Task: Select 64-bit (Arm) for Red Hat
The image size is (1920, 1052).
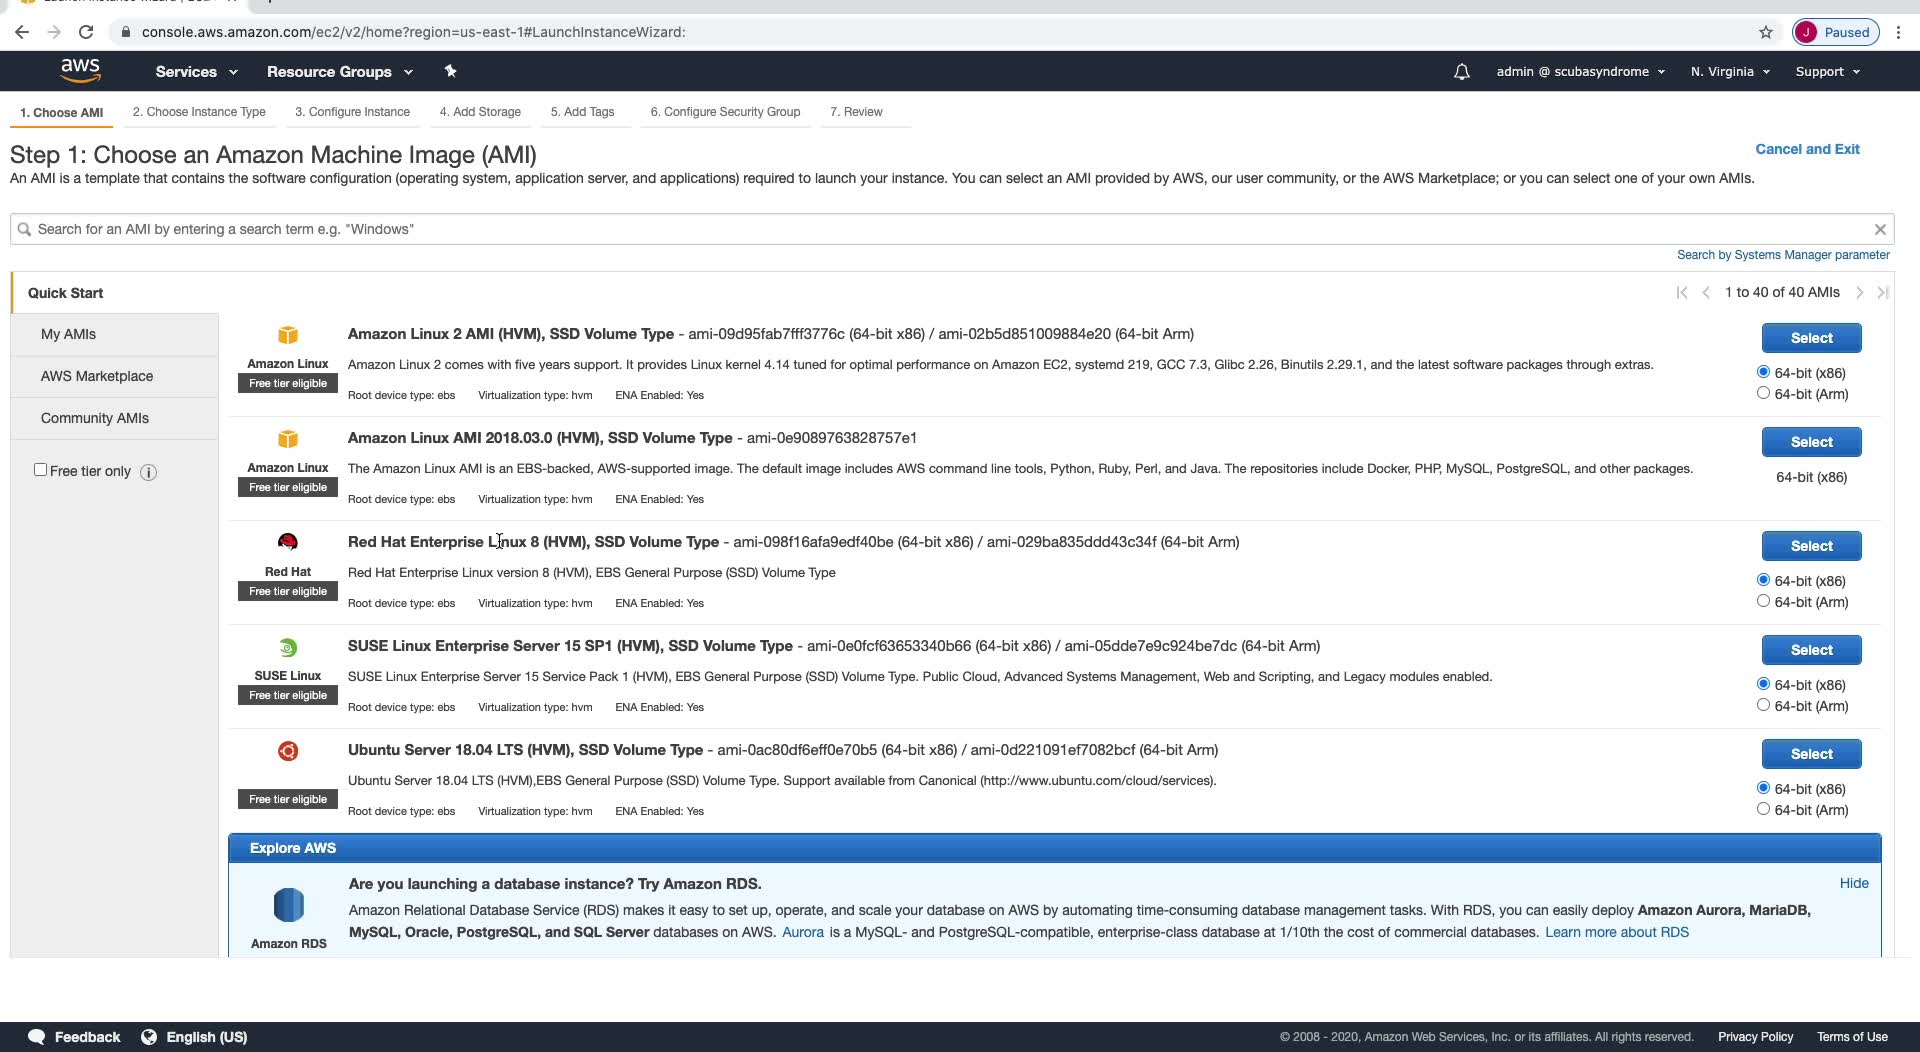Action: click(x=1763, y=601)
